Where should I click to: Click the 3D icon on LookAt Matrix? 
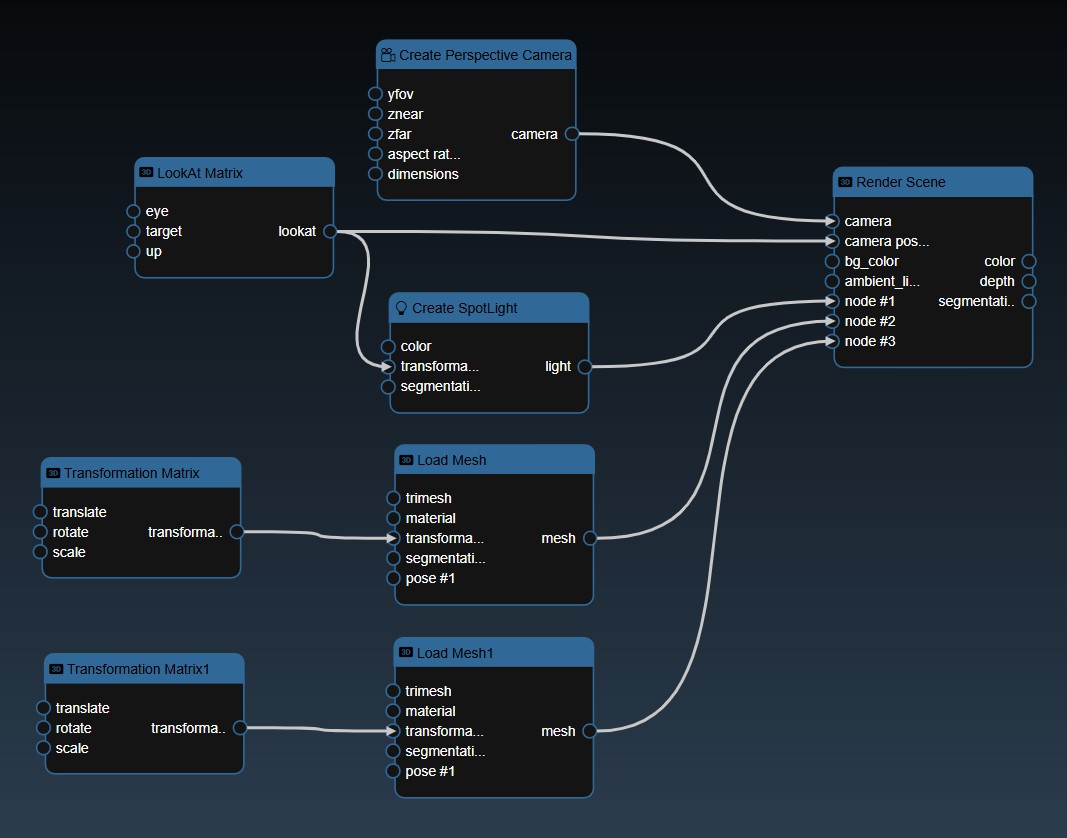(x=145, y=173)
